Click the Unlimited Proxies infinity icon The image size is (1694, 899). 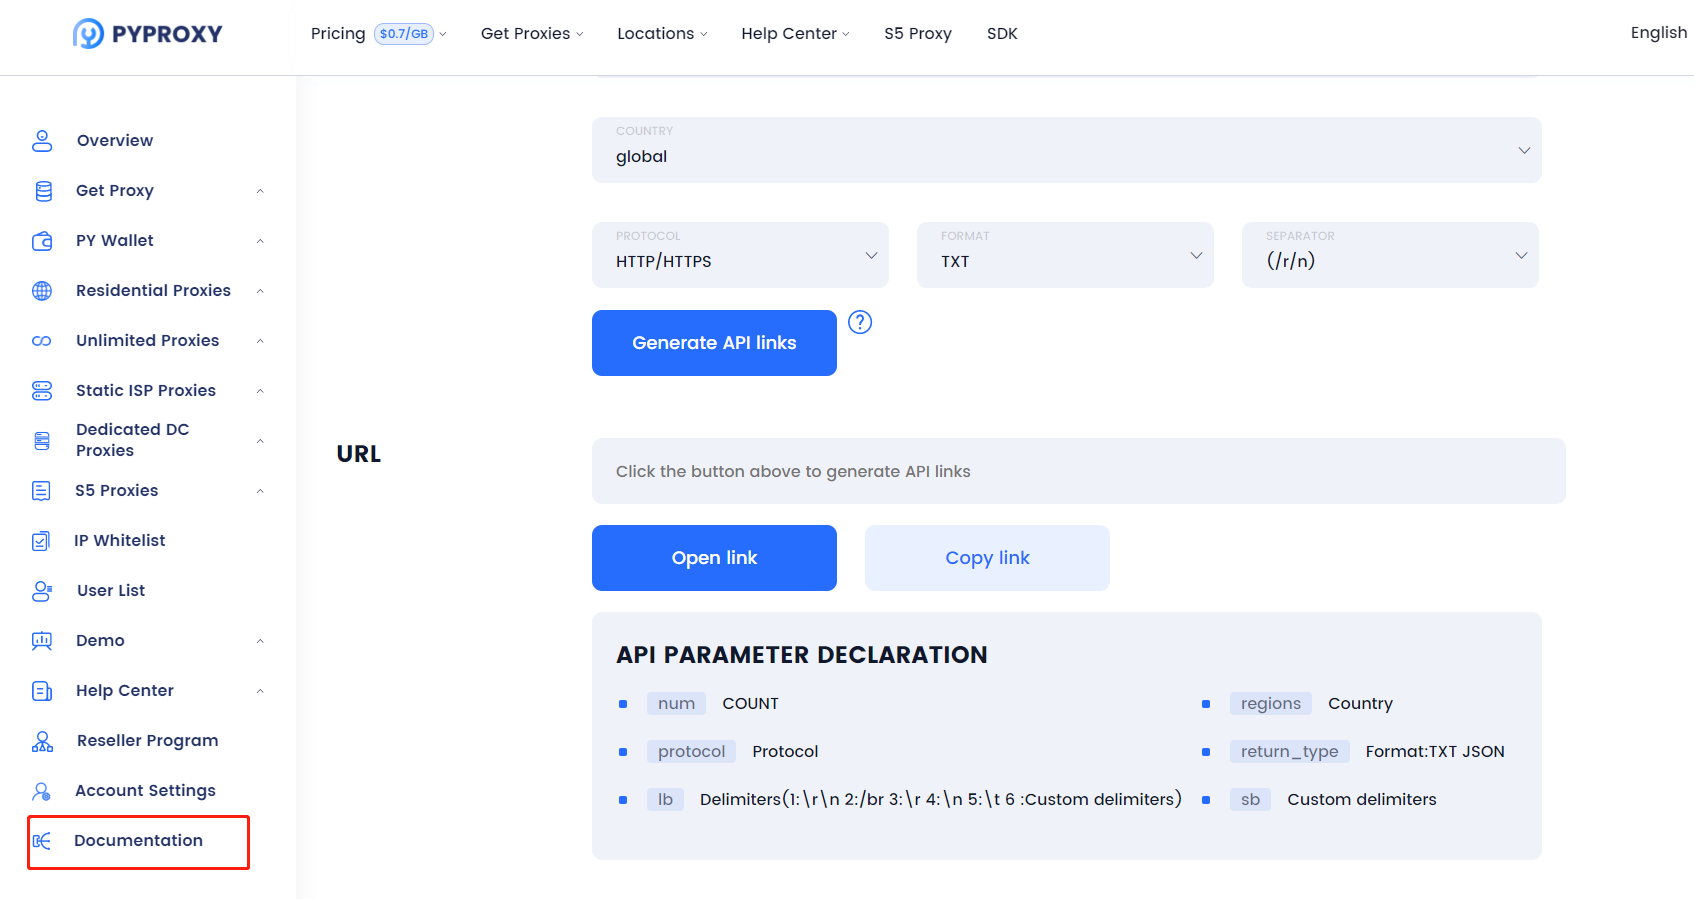point(42,341)
